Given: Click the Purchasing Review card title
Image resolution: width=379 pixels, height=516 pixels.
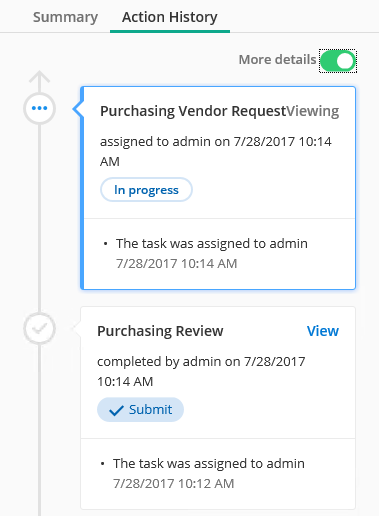Looking at the screenshot, I should tap(160, 331).
